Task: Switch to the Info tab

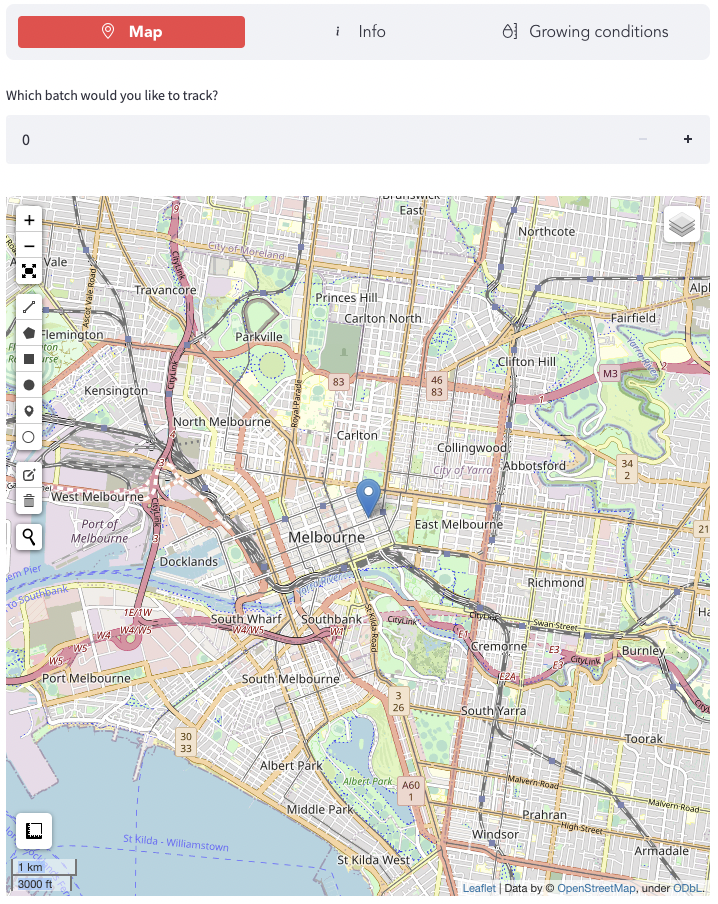Action: click(x=362, y=32)
